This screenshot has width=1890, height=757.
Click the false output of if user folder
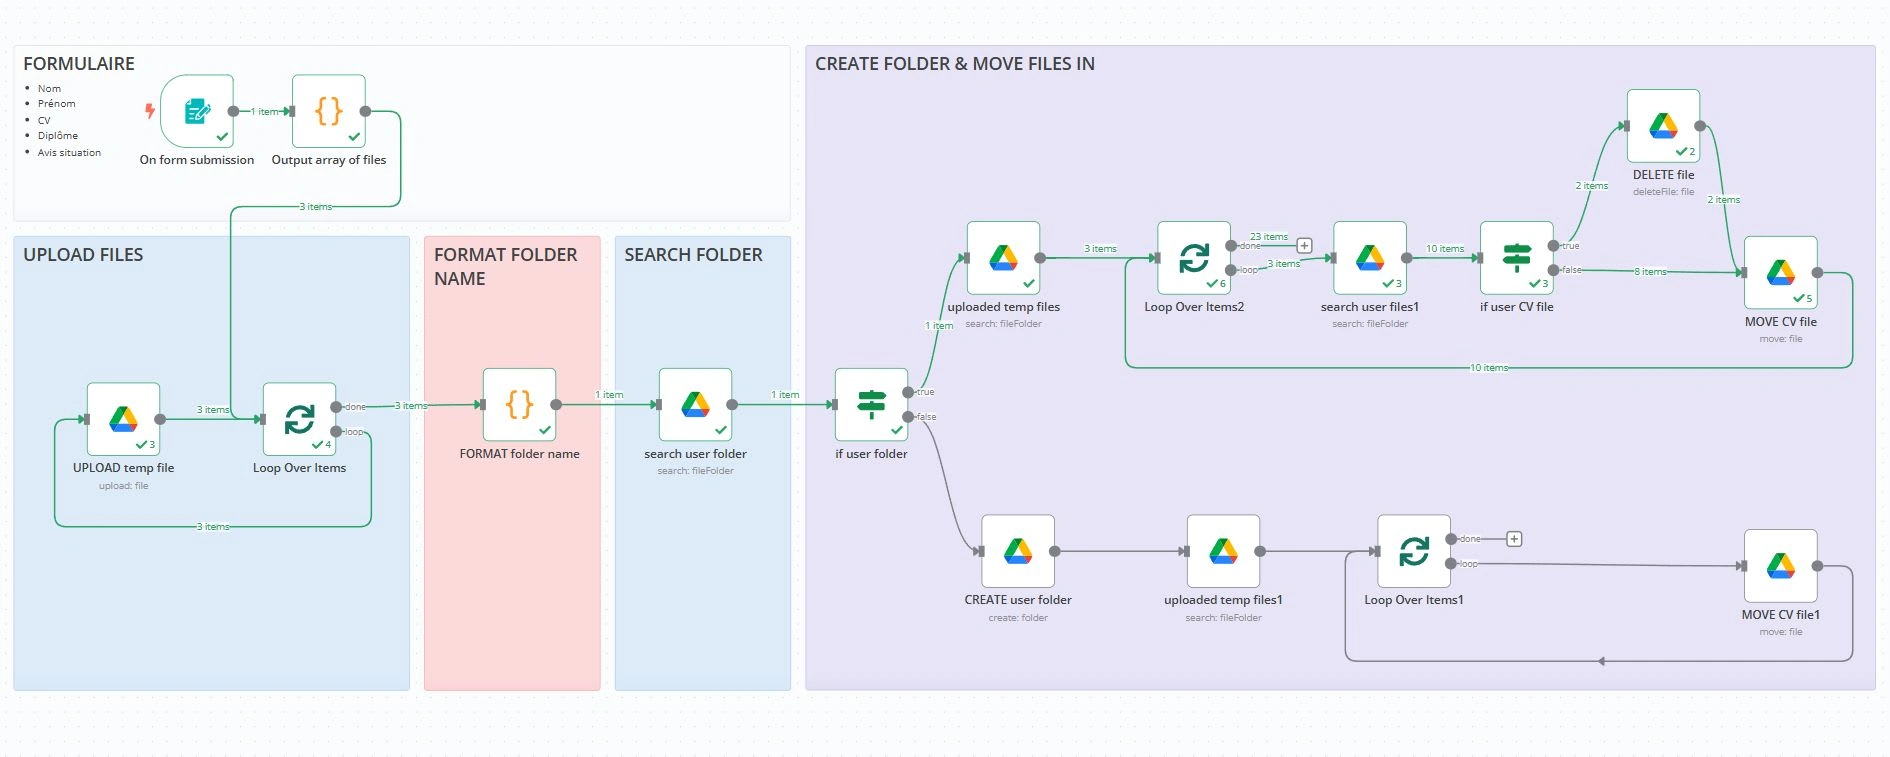coord(908,416)
